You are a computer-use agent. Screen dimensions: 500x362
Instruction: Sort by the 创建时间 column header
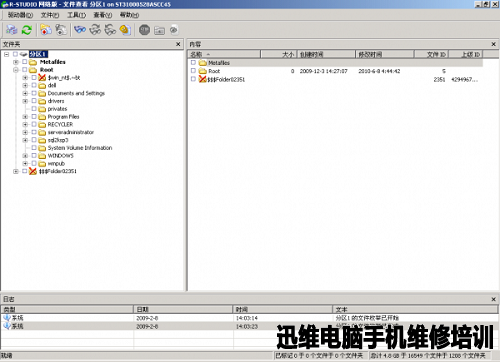(326, 54)
